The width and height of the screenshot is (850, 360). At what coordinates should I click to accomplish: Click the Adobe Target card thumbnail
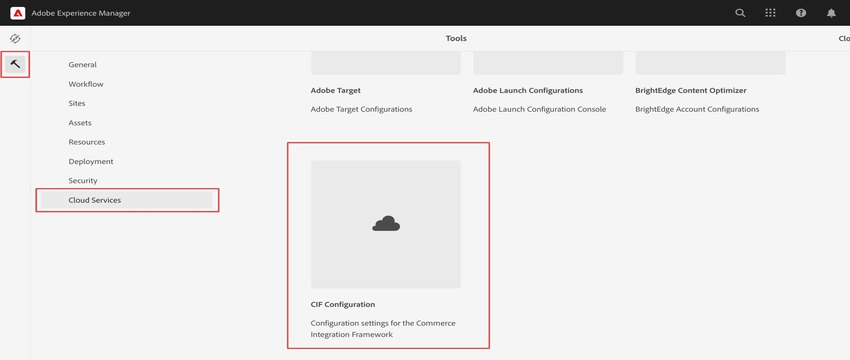386,63
